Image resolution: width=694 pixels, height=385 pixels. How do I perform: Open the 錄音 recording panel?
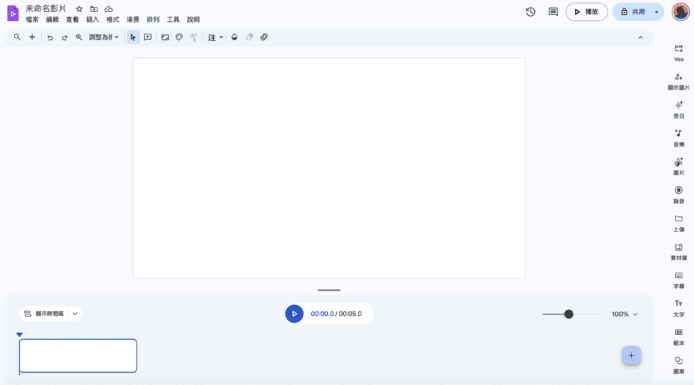click(679, 194)
